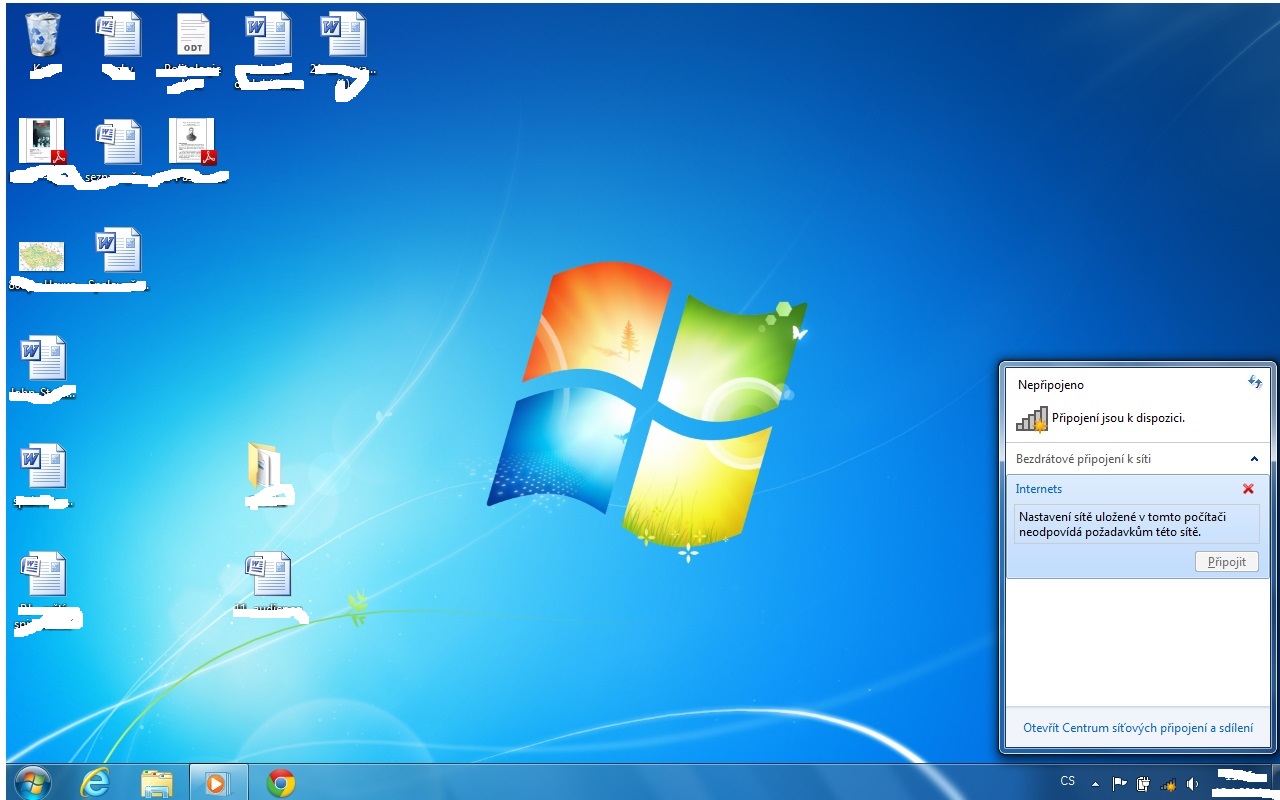This screenshot has height=800, width=1280.
Task: Open the ODT document icon on the desktop
Action: [x=193, y=35]
